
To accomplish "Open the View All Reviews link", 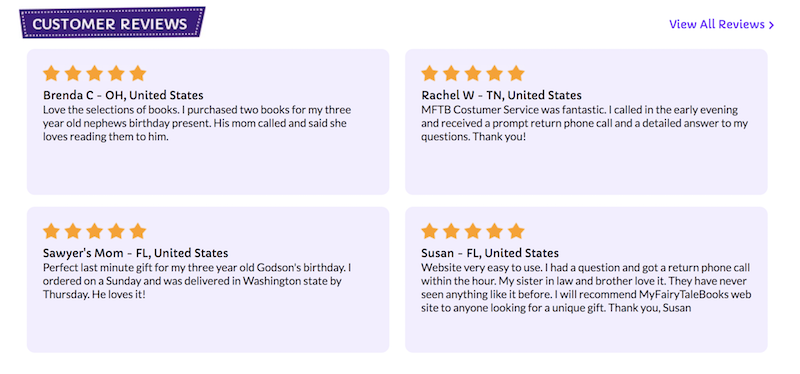I will (721, 24).
